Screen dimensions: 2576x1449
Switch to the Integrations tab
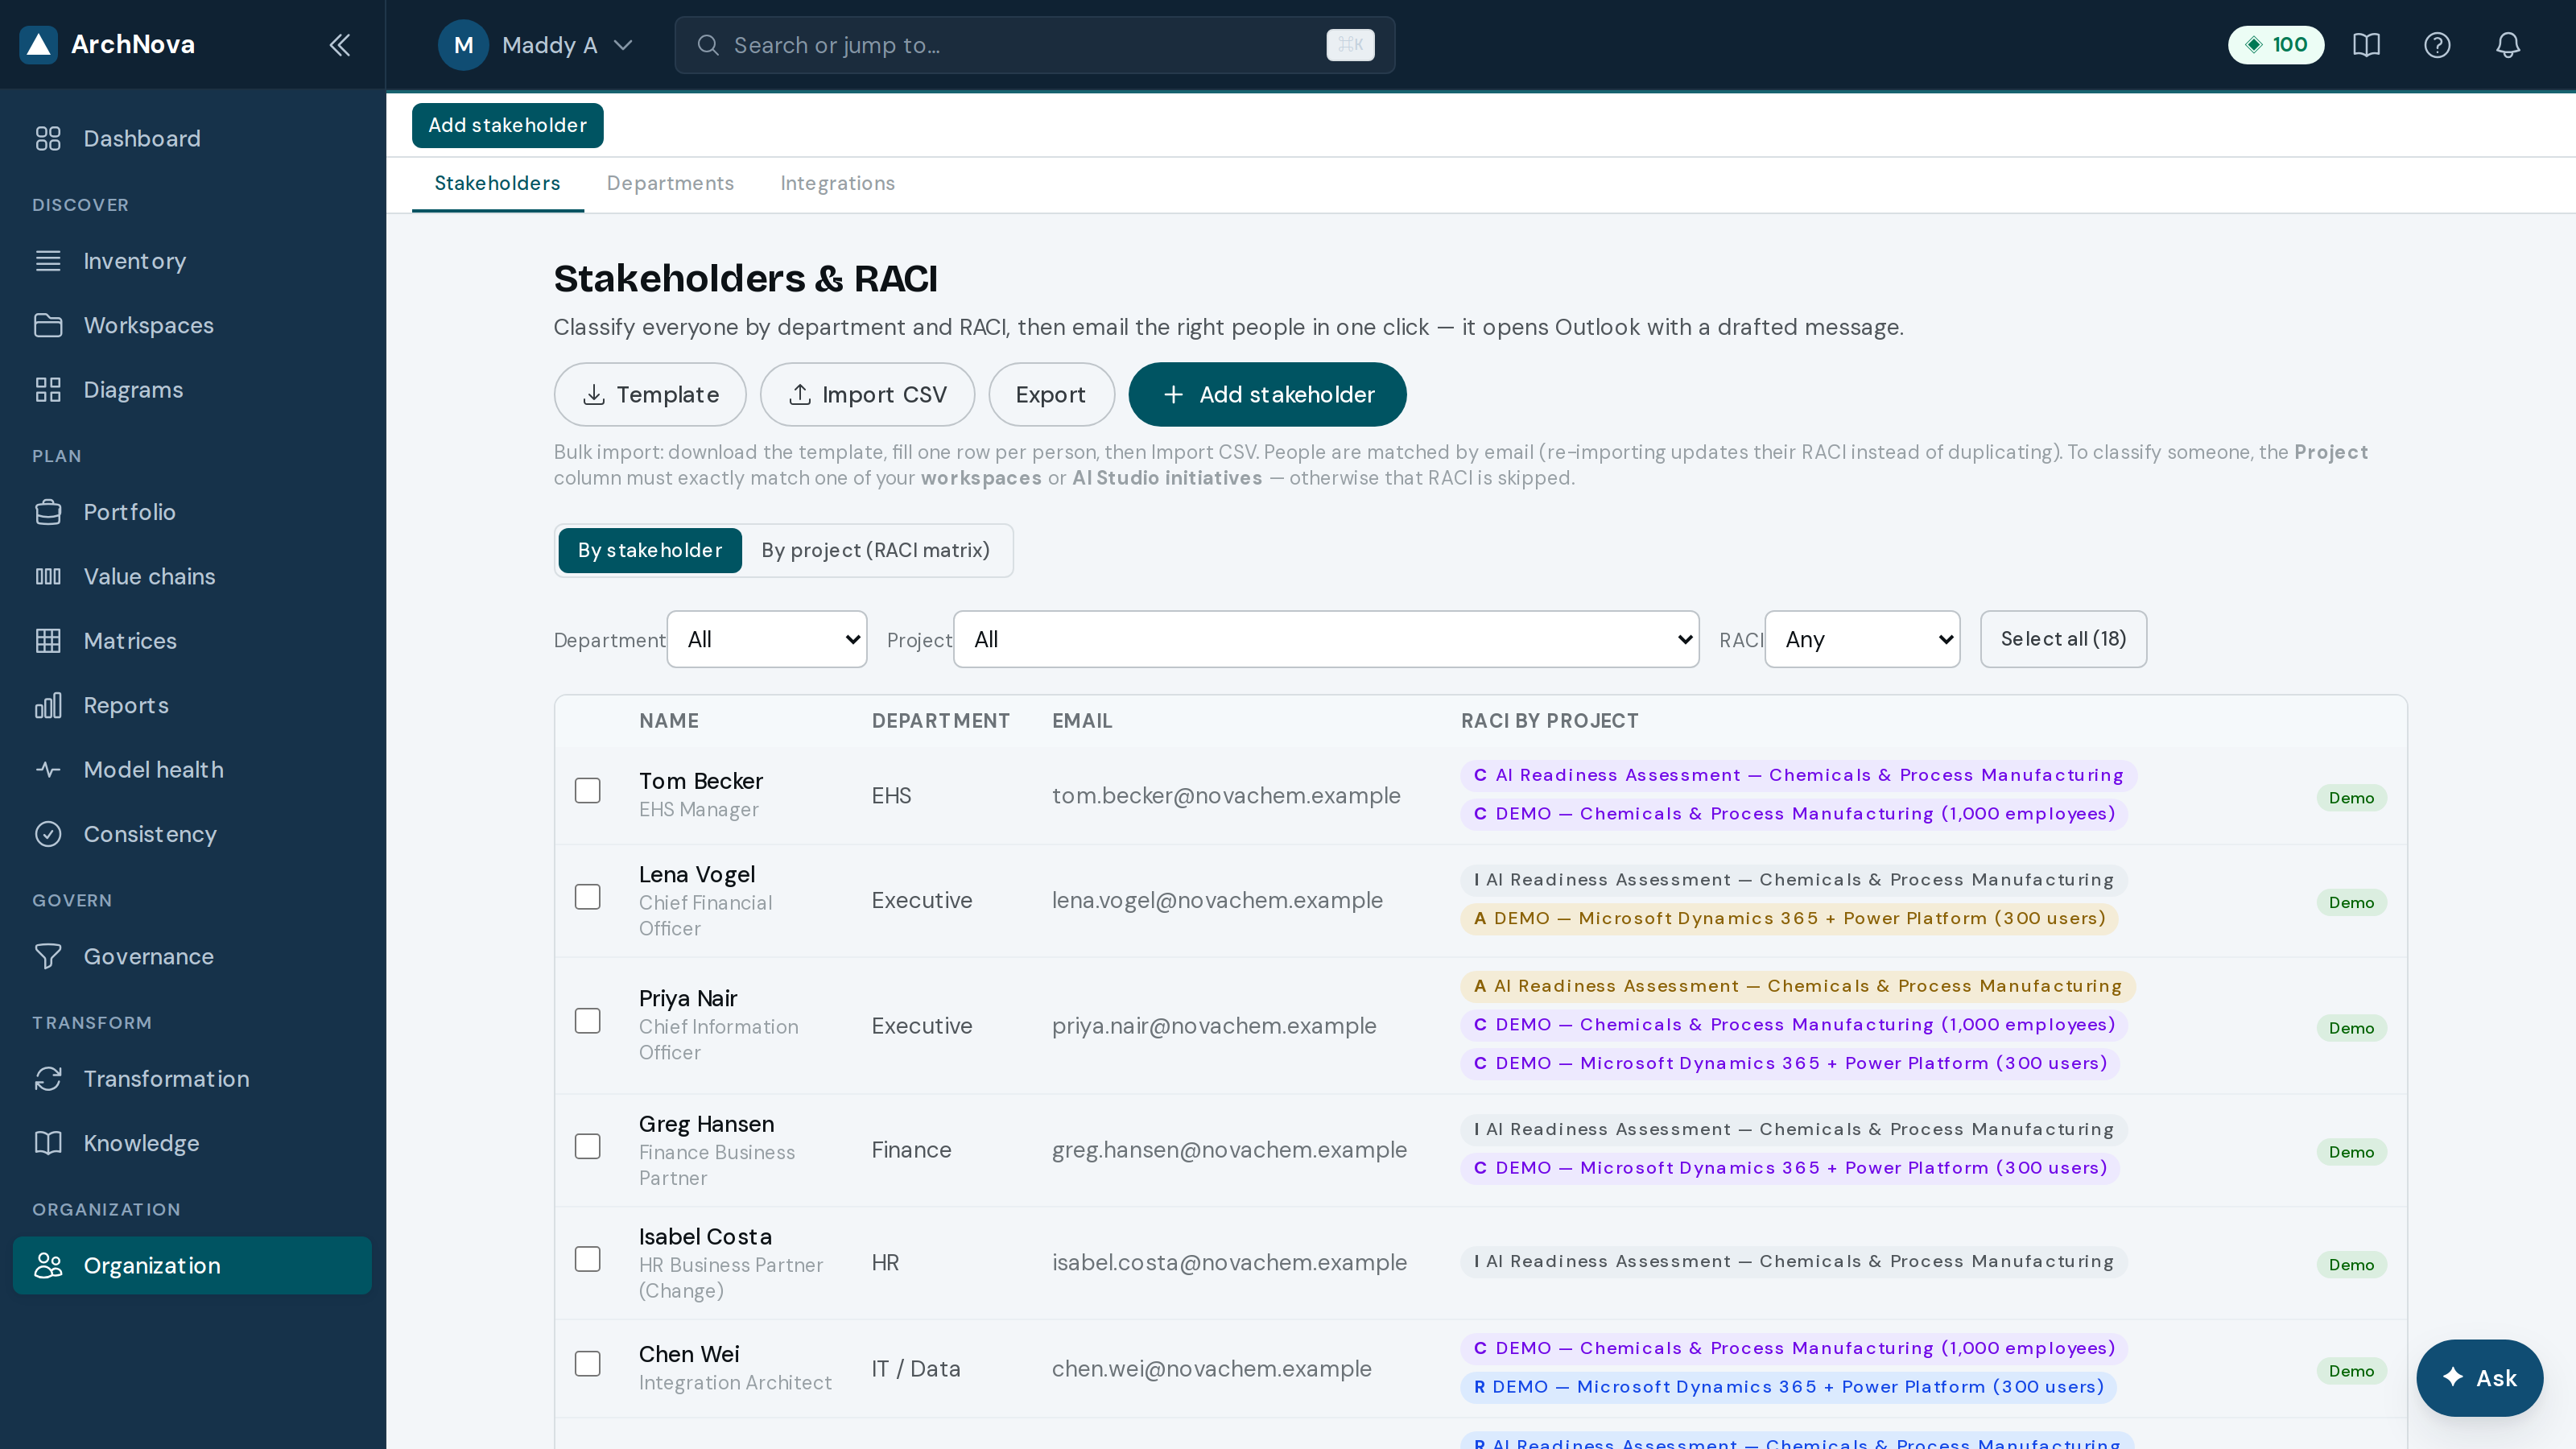(837, 184)
